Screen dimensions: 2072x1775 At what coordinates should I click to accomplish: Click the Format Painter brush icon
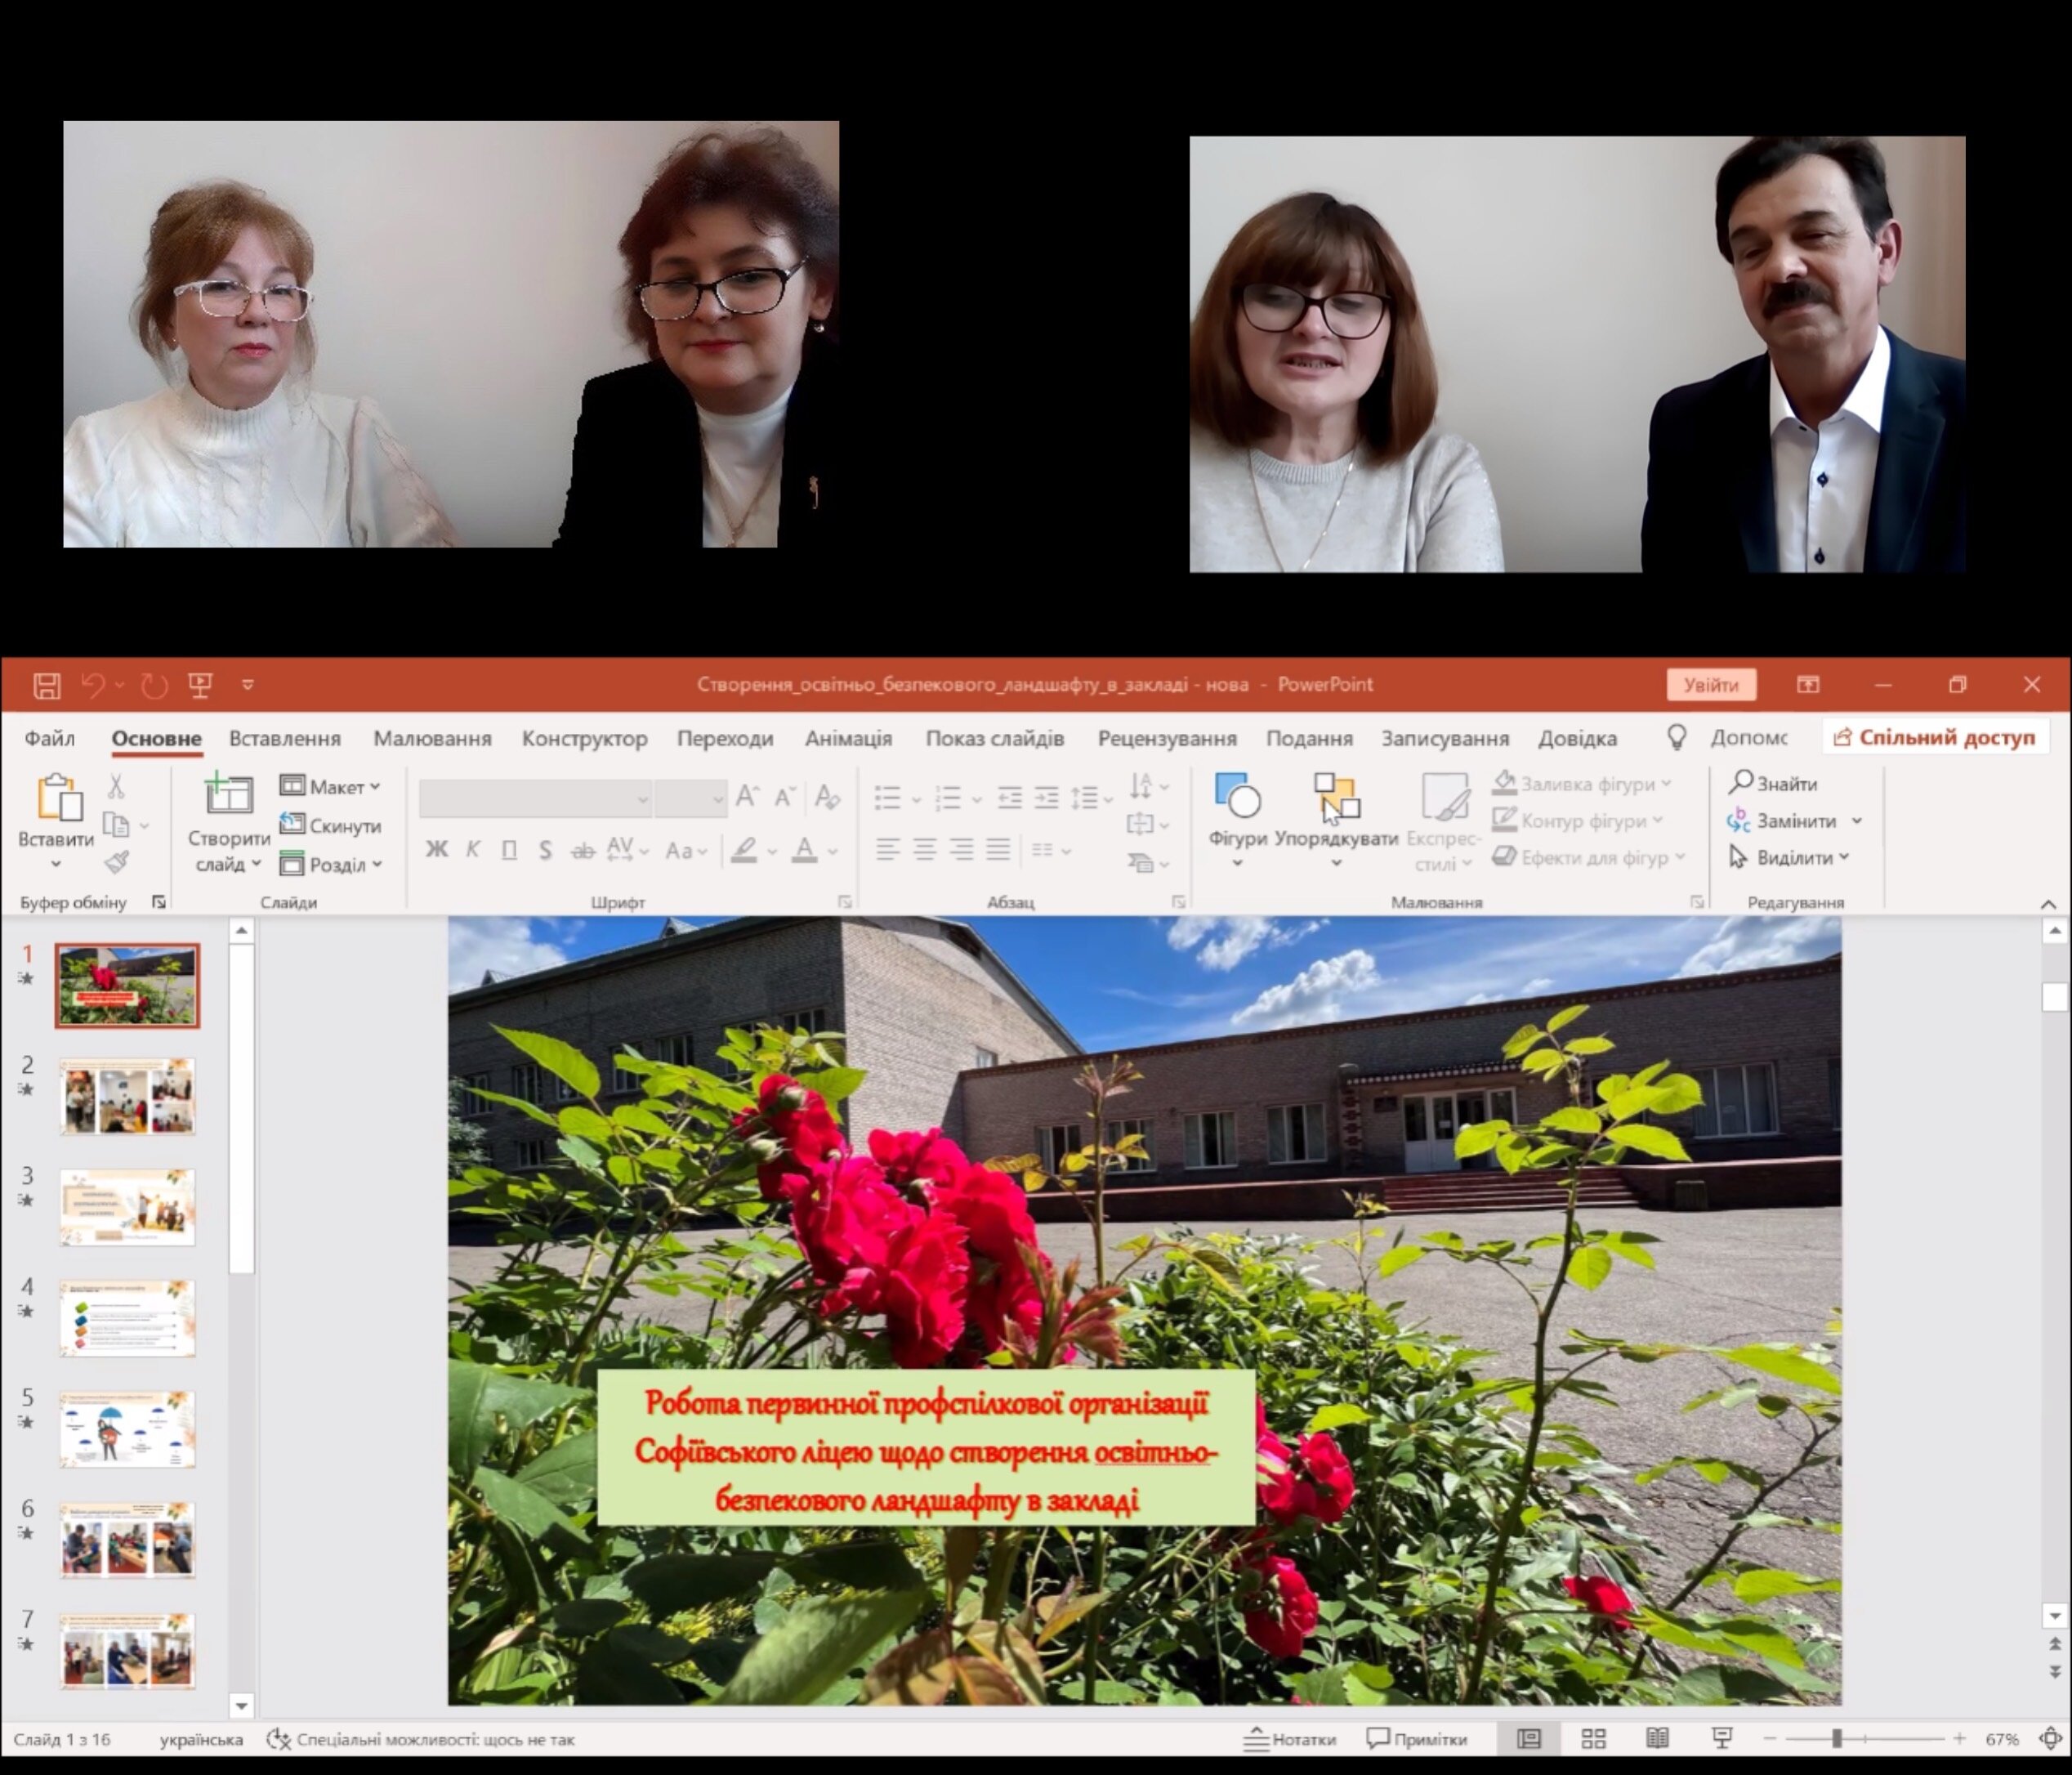point(117,862)
